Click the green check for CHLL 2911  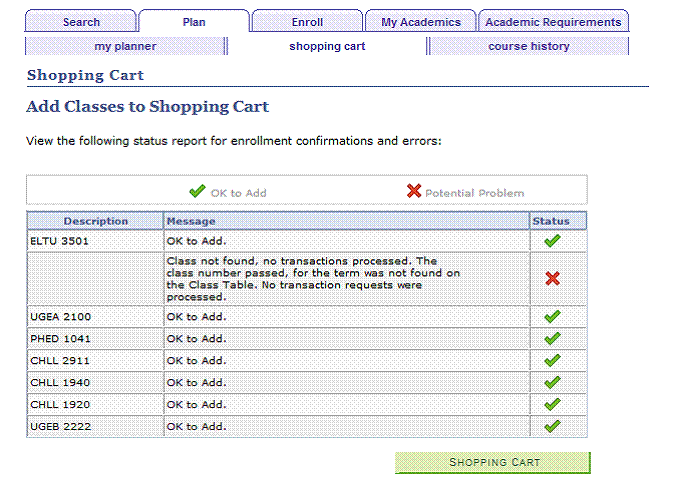(x=552, y=361)
